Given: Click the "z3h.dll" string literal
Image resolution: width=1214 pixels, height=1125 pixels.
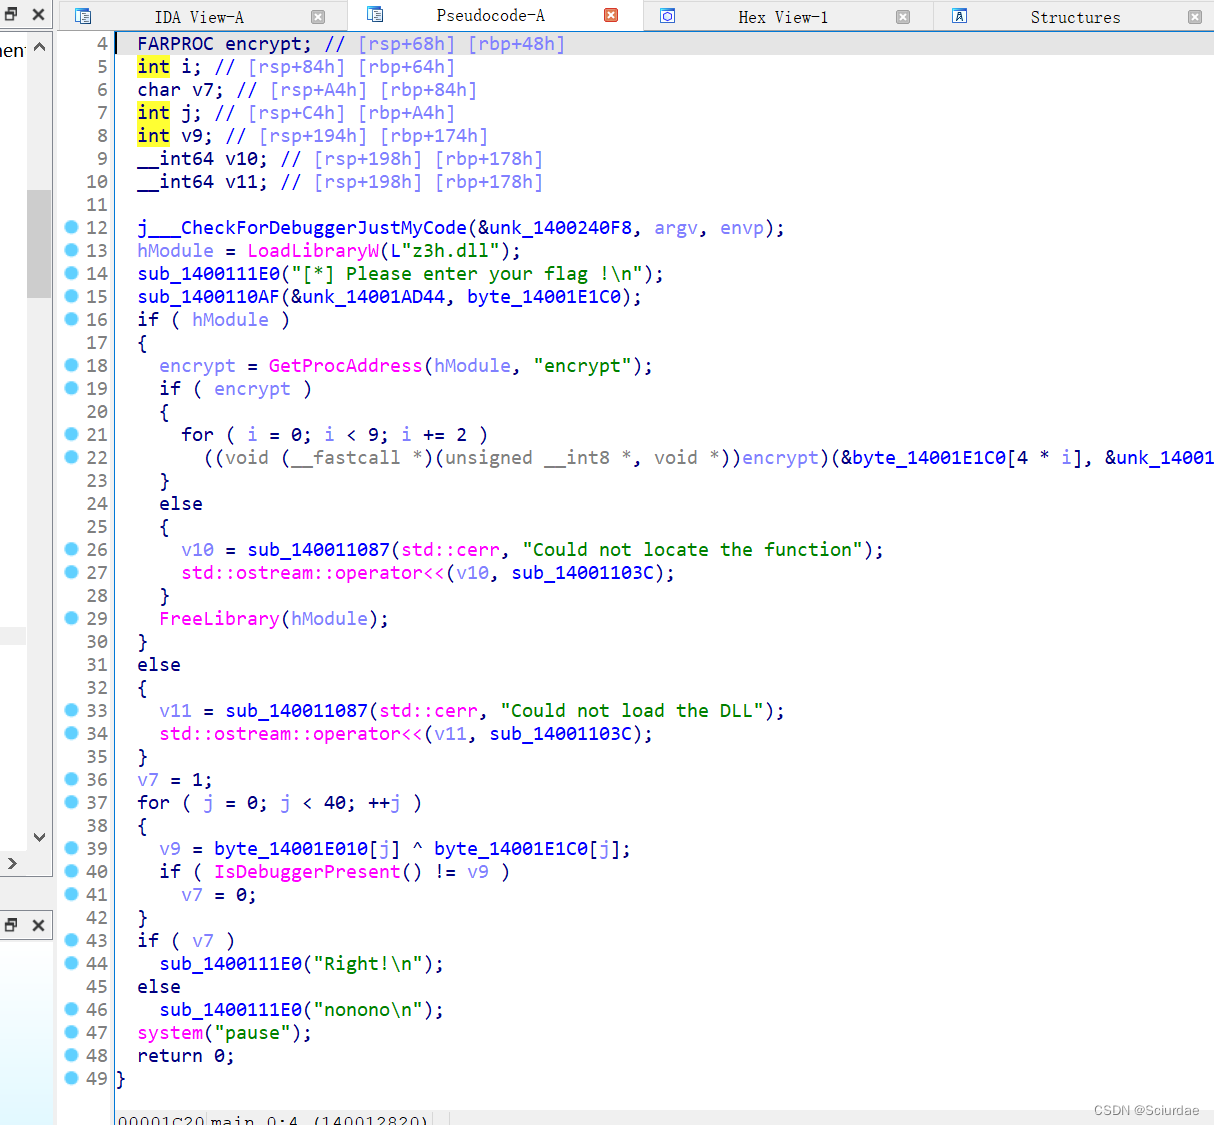Looking at the screenshot, I should [450, 251].
